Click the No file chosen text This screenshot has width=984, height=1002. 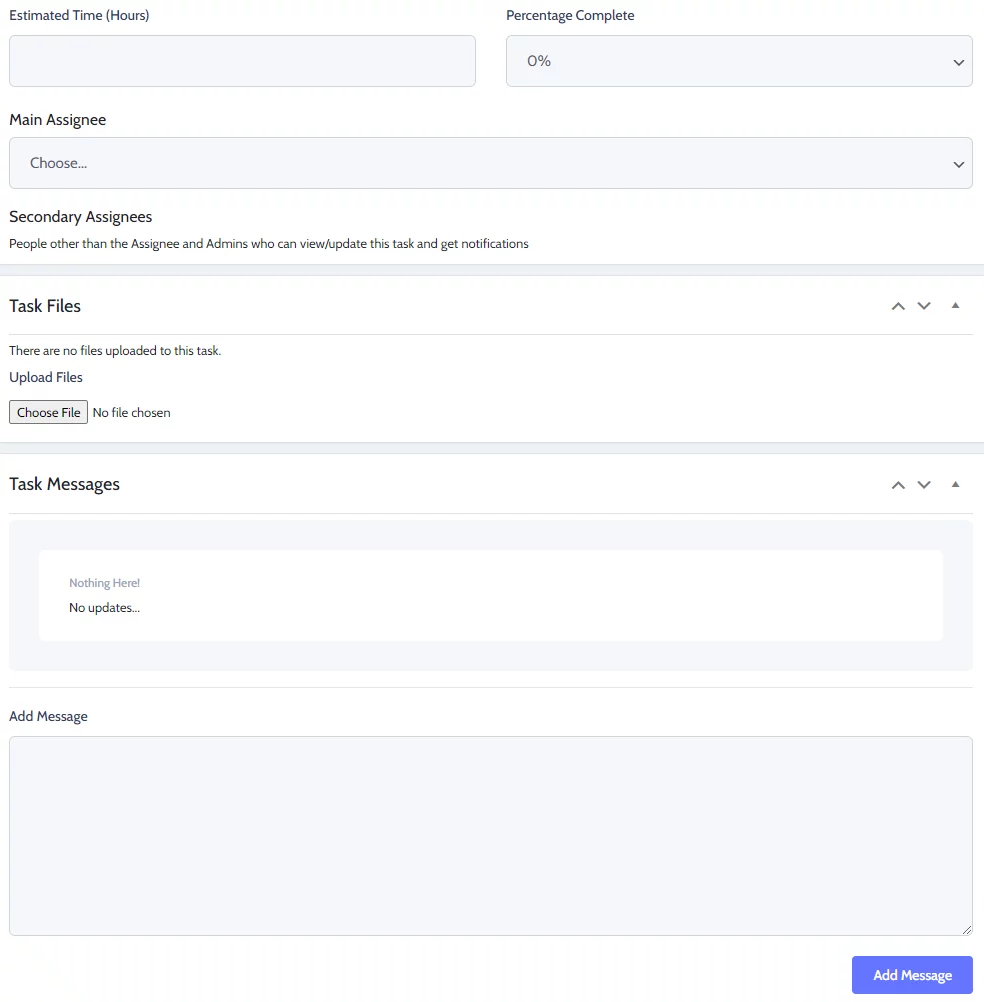coord(132,413)
